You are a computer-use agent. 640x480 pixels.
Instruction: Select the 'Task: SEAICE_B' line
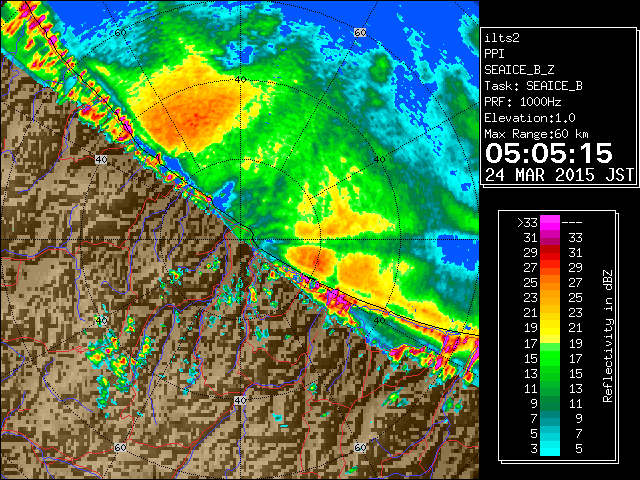[x=533, y=86]
